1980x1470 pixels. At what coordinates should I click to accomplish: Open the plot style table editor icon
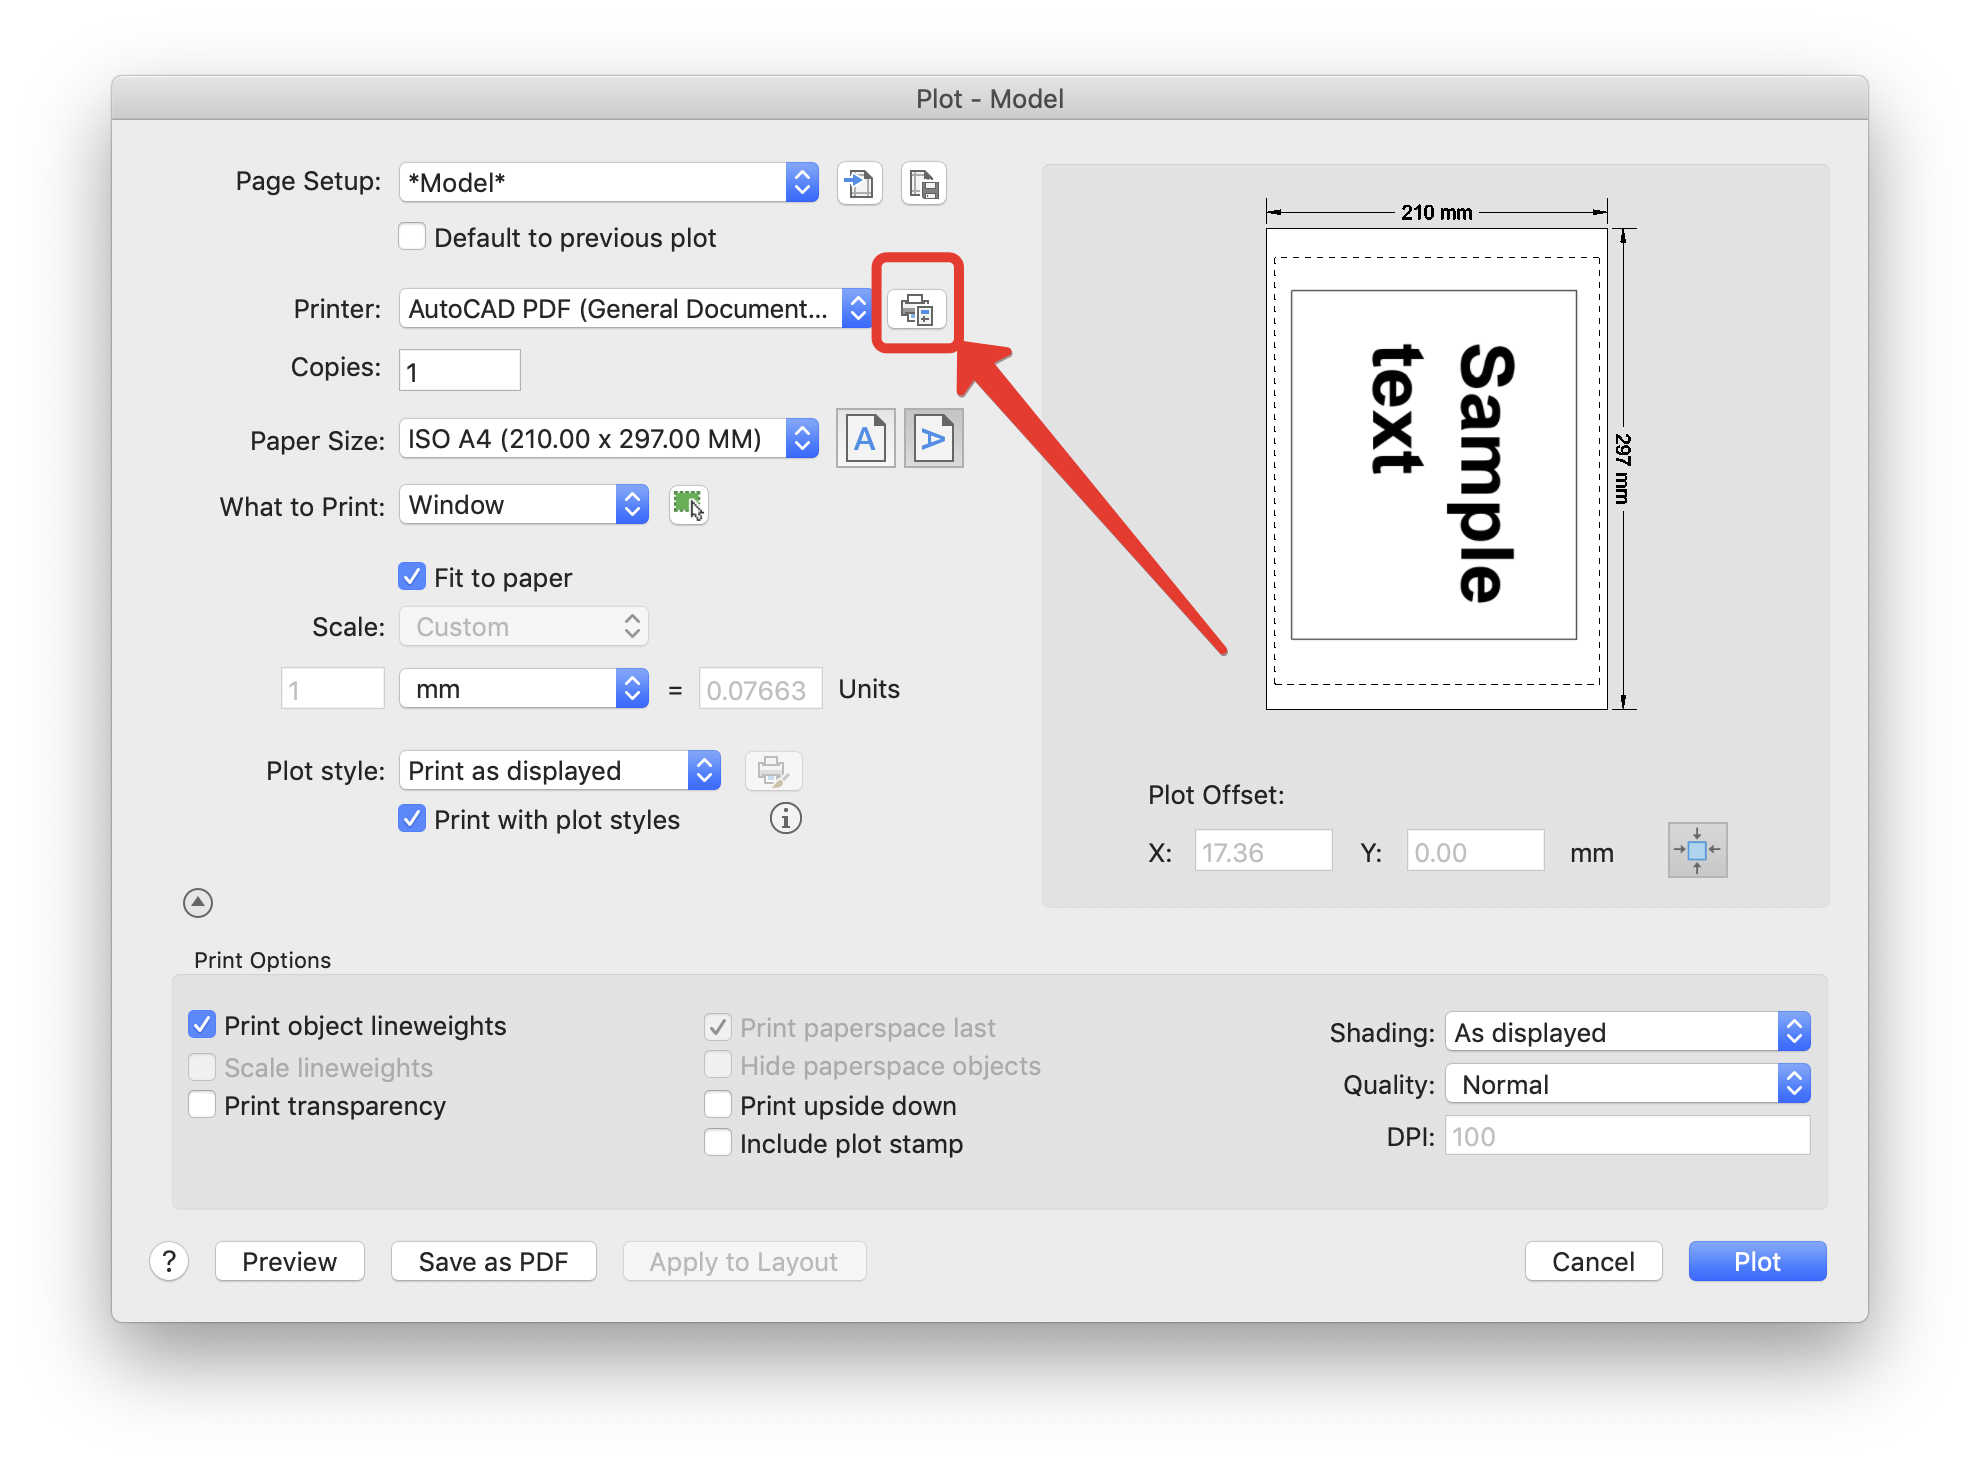[774, 770]
